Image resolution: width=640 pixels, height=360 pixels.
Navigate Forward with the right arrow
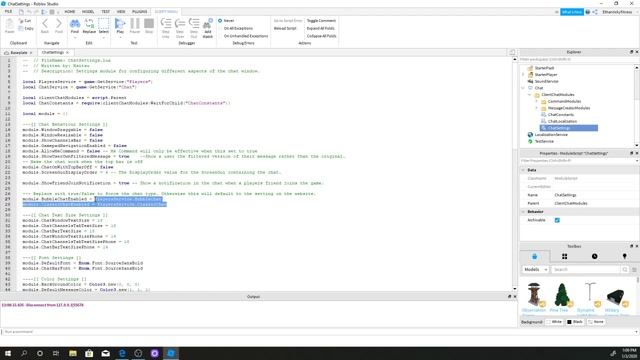click(59, 24)
